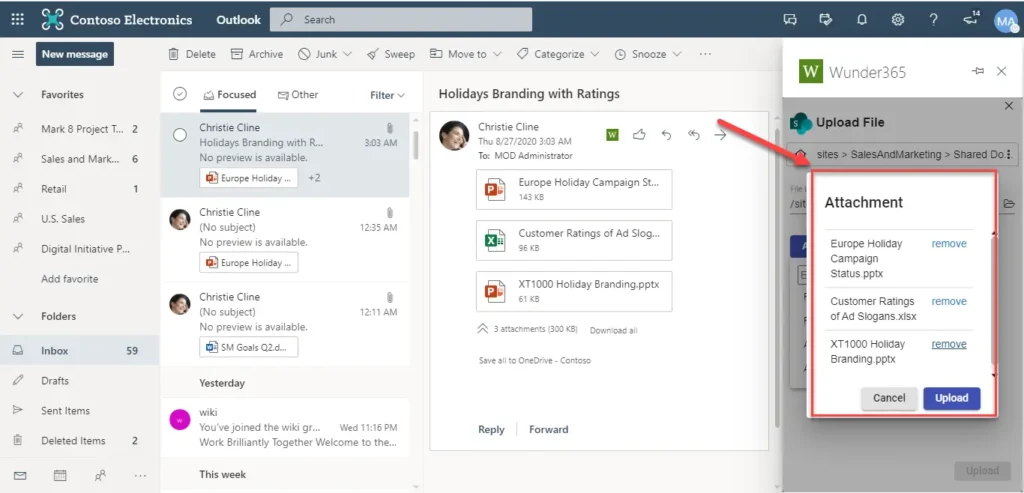The width and height of the screenshot is (1024, 493).
Task: Click the Forward arrow icon in email header
Action: (720, 135)
